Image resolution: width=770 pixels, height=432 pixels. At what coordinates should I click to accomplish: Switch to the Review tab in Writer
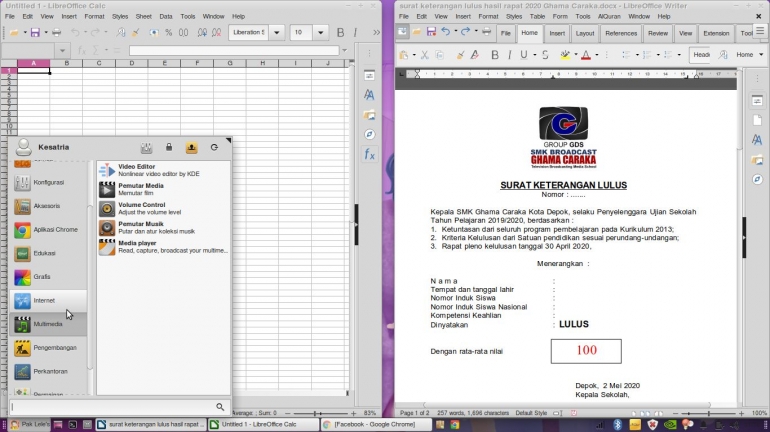(x=658, y=33)
